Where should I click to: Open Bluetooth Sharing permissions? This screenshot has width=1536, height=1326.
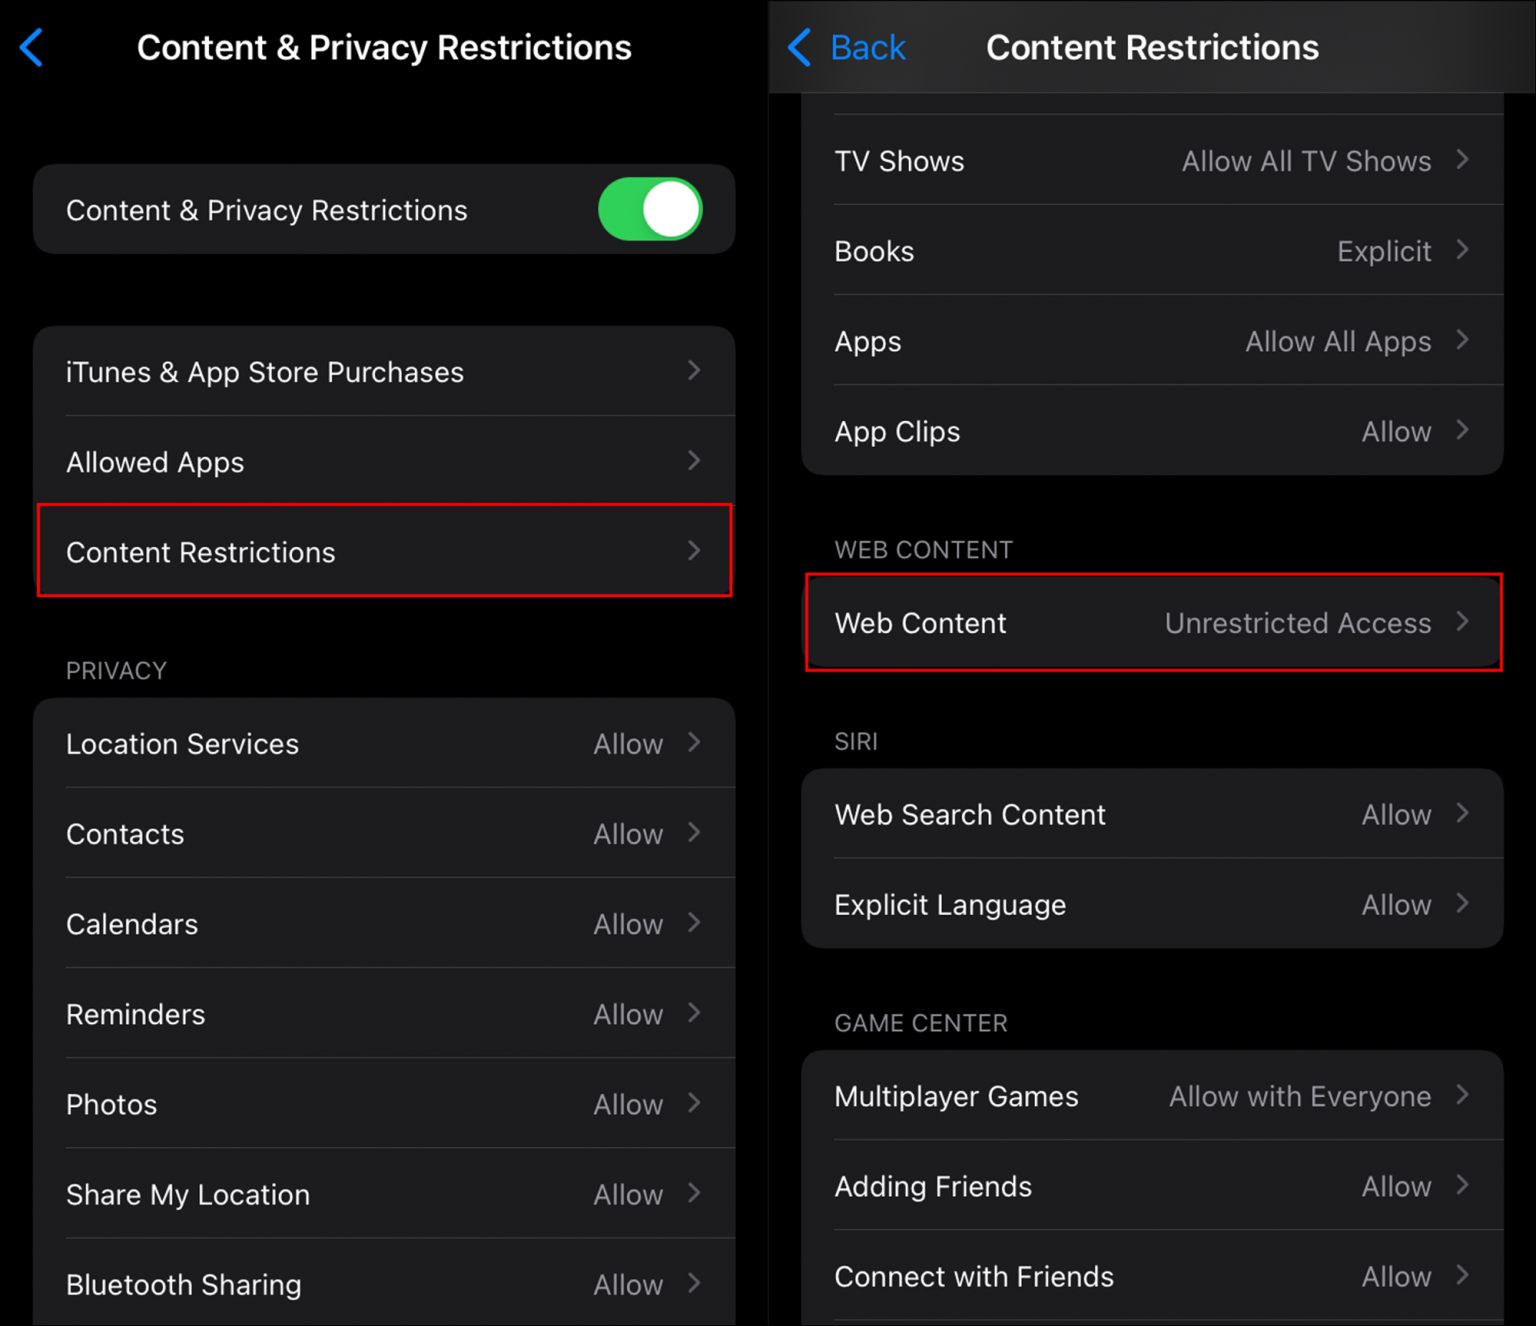click(384, 1283)
